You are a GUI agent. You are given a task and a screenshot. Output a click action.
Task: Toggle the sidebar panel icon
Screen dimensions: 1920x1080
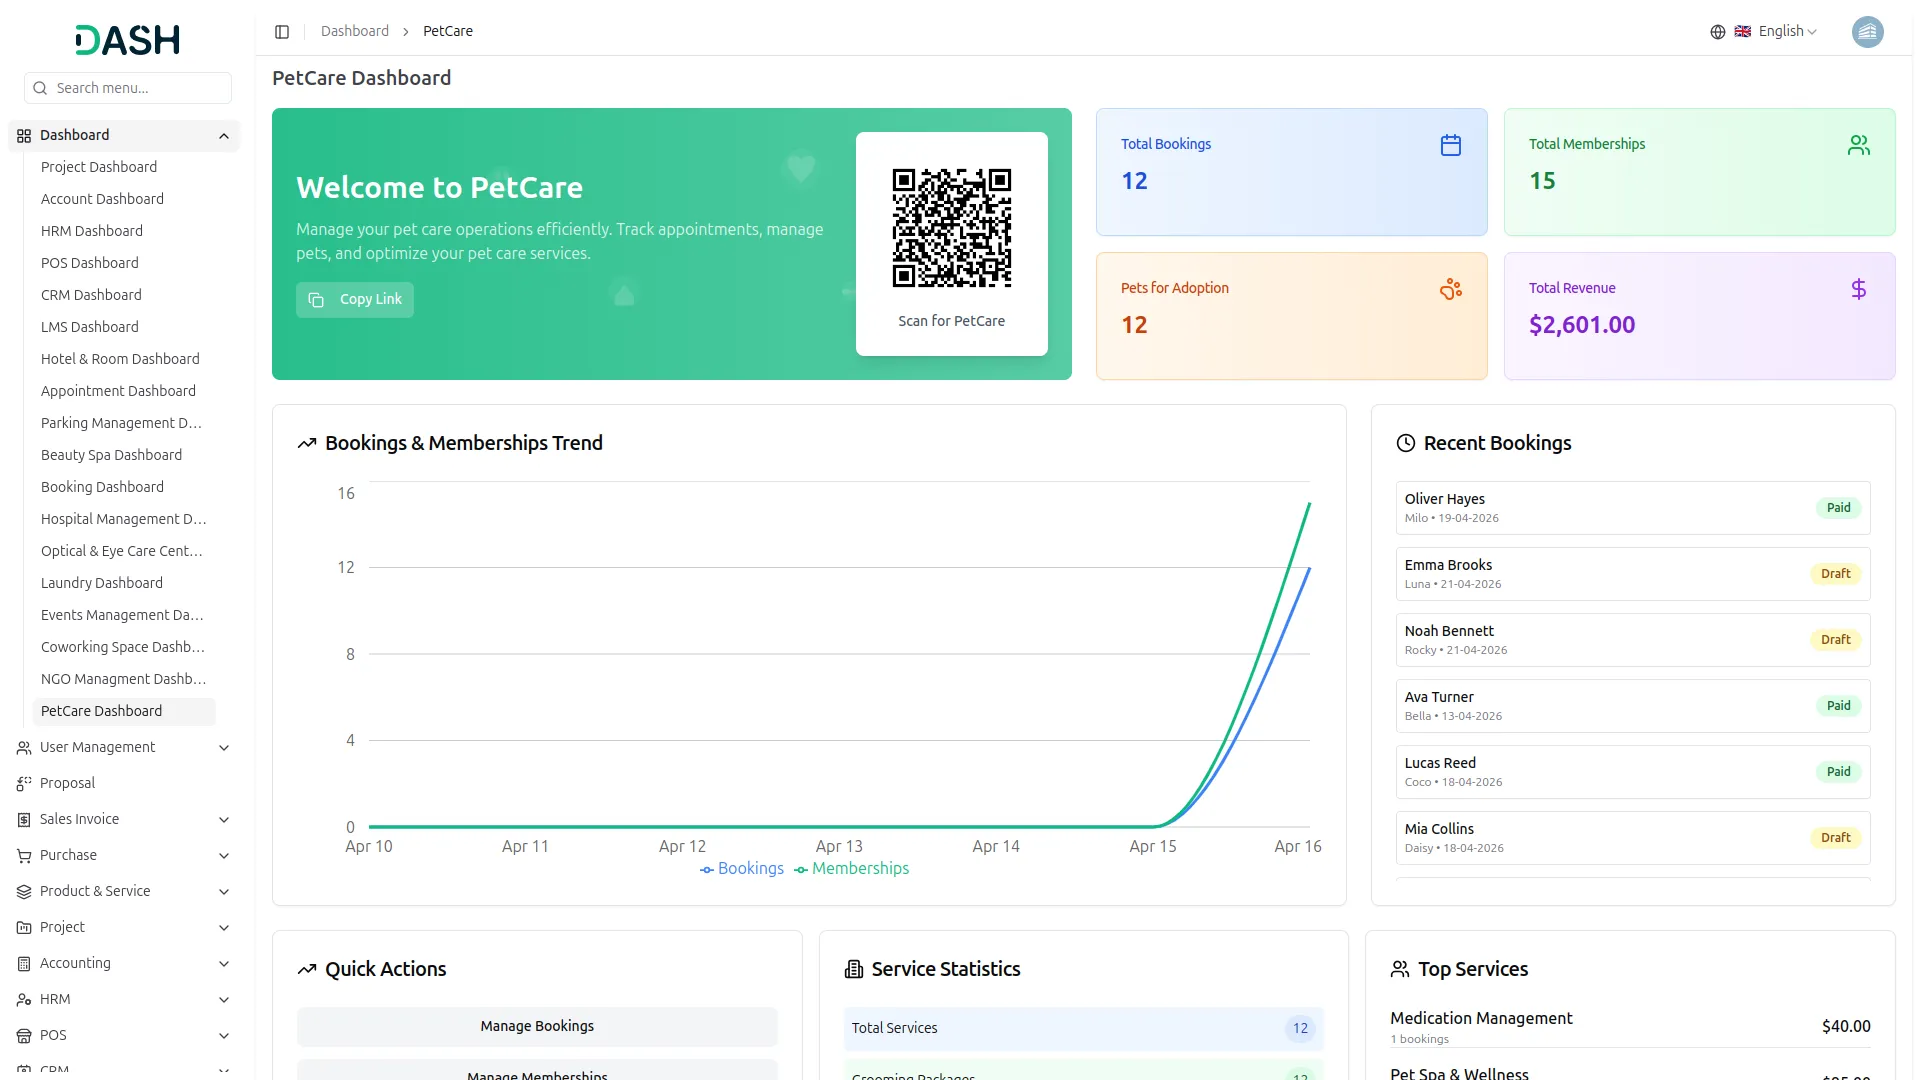pos(282,32)
